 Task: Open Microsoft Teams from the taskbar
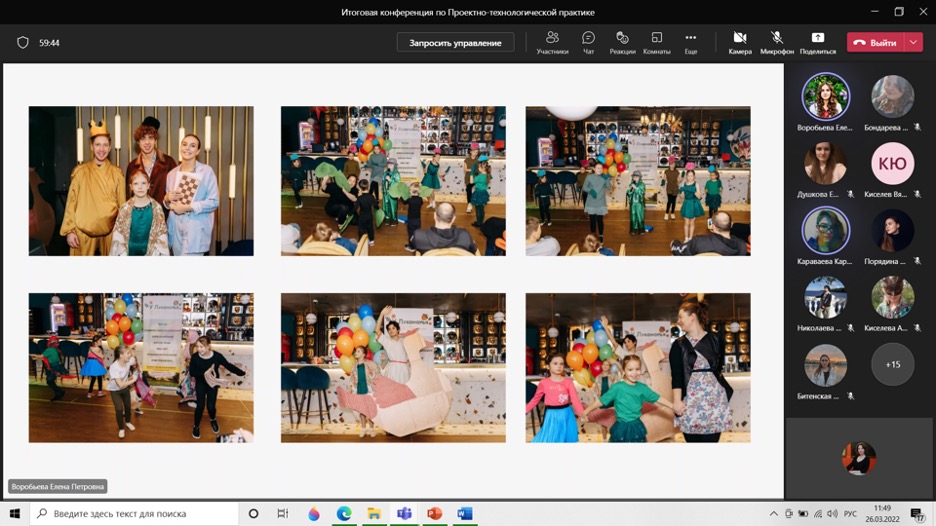404,513
